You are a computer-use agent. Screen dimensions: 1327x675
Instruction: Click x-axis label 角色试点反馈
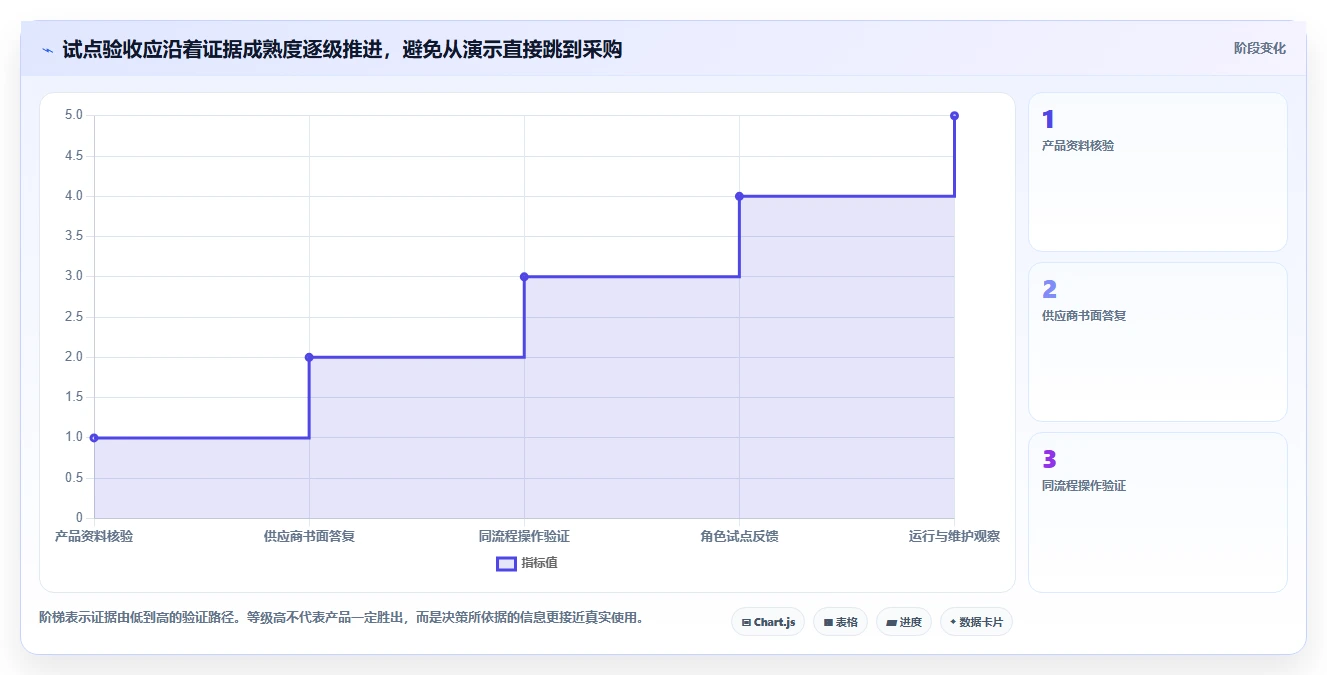[739, 536]
